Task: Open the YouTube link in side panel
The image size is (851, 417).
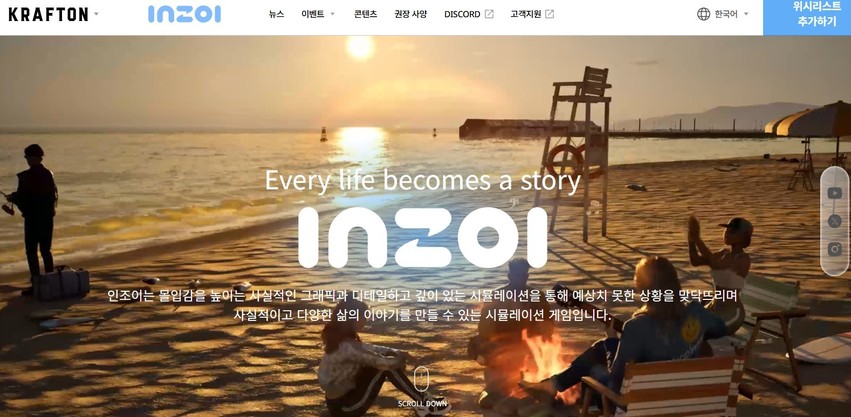Action: [835, 193]
